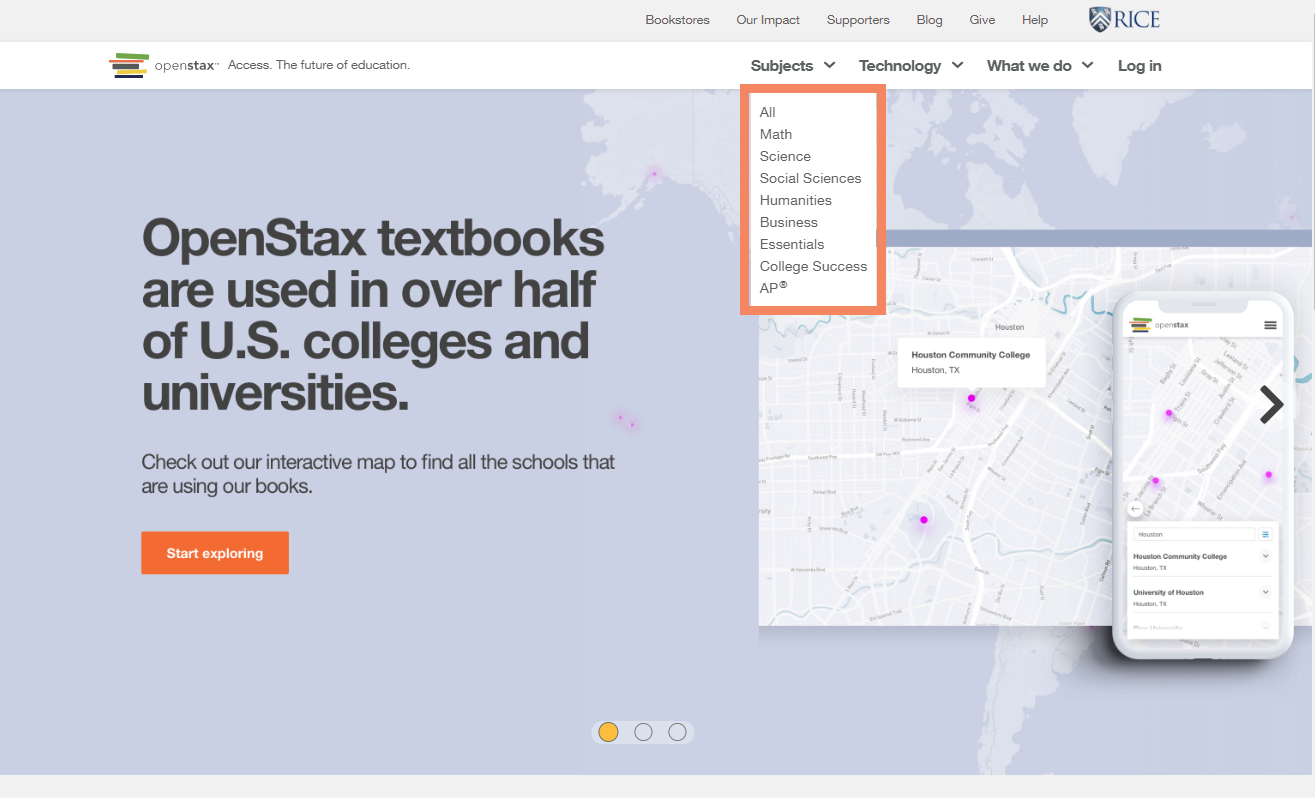Choose "Social Sciences" in the subjects menu
Screen dimensions: 1315x798
pos(810,178)
